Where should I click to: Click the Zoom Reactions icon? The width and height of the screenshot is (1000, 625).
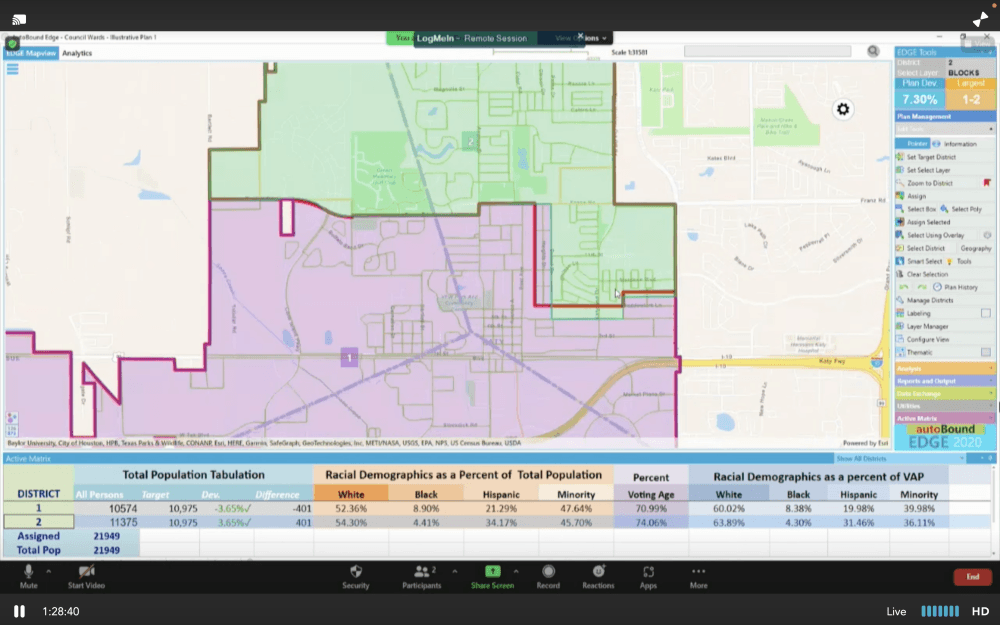(x=598, y=571)
